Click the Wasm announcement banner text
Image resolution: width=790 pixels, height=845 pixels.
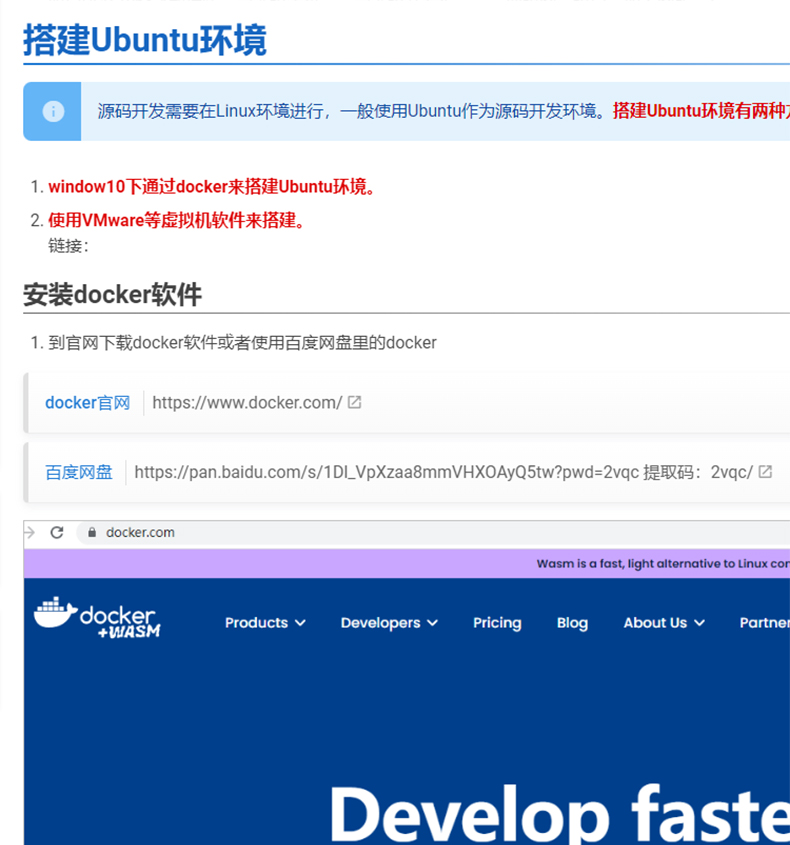pos(663,564)
